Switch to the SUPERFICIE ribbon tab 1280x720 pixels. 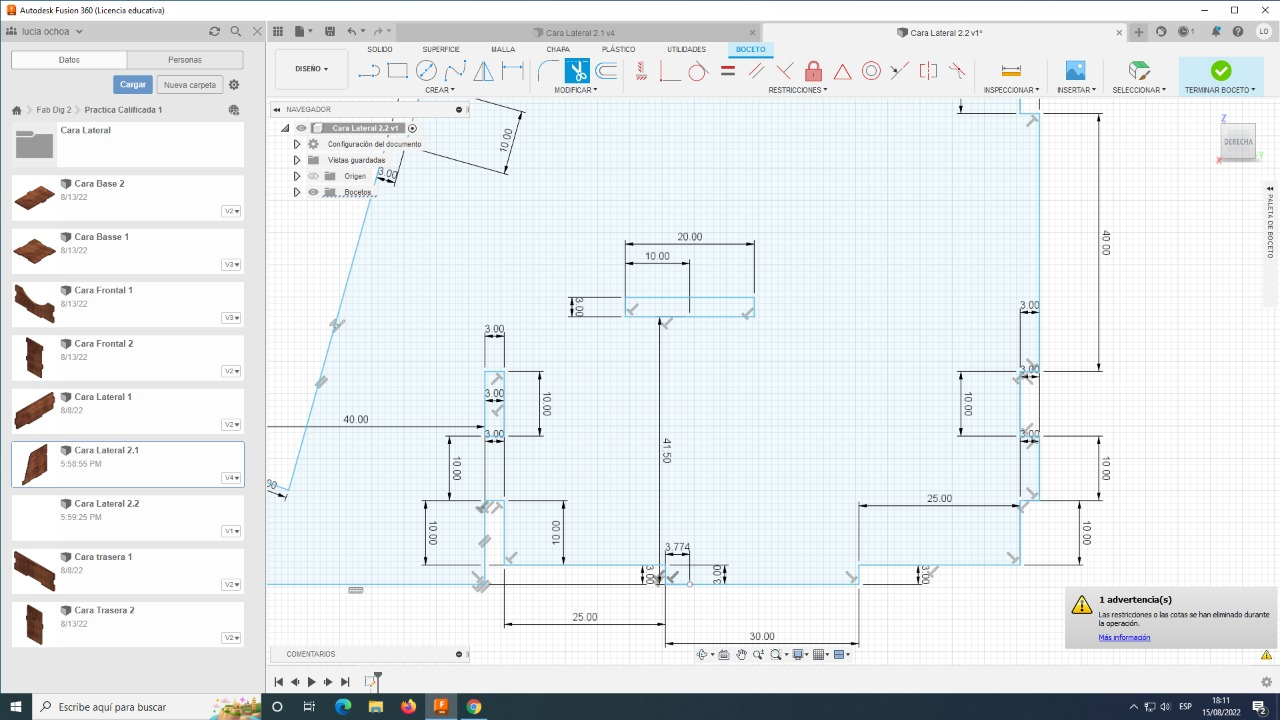441,49
